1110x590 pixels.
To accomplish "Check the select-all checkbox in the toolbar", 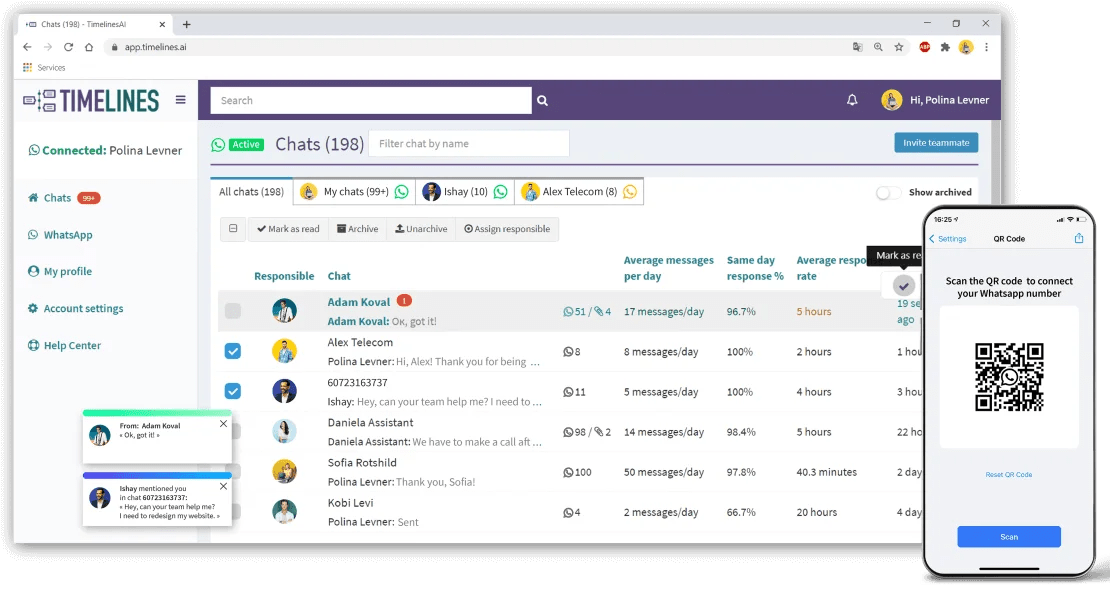I will pos(233,228).
